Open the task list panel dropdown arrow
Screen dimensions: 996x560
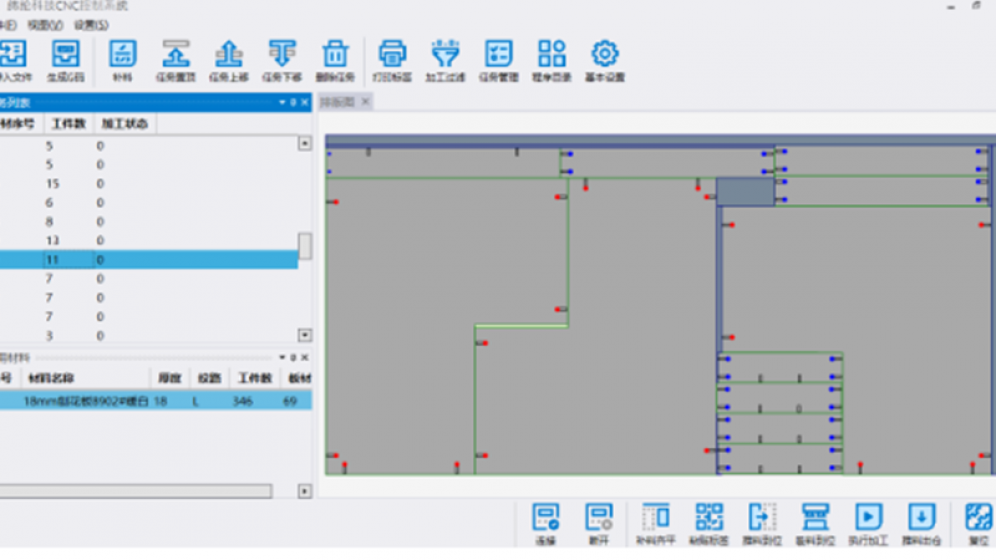click(282, 102)
